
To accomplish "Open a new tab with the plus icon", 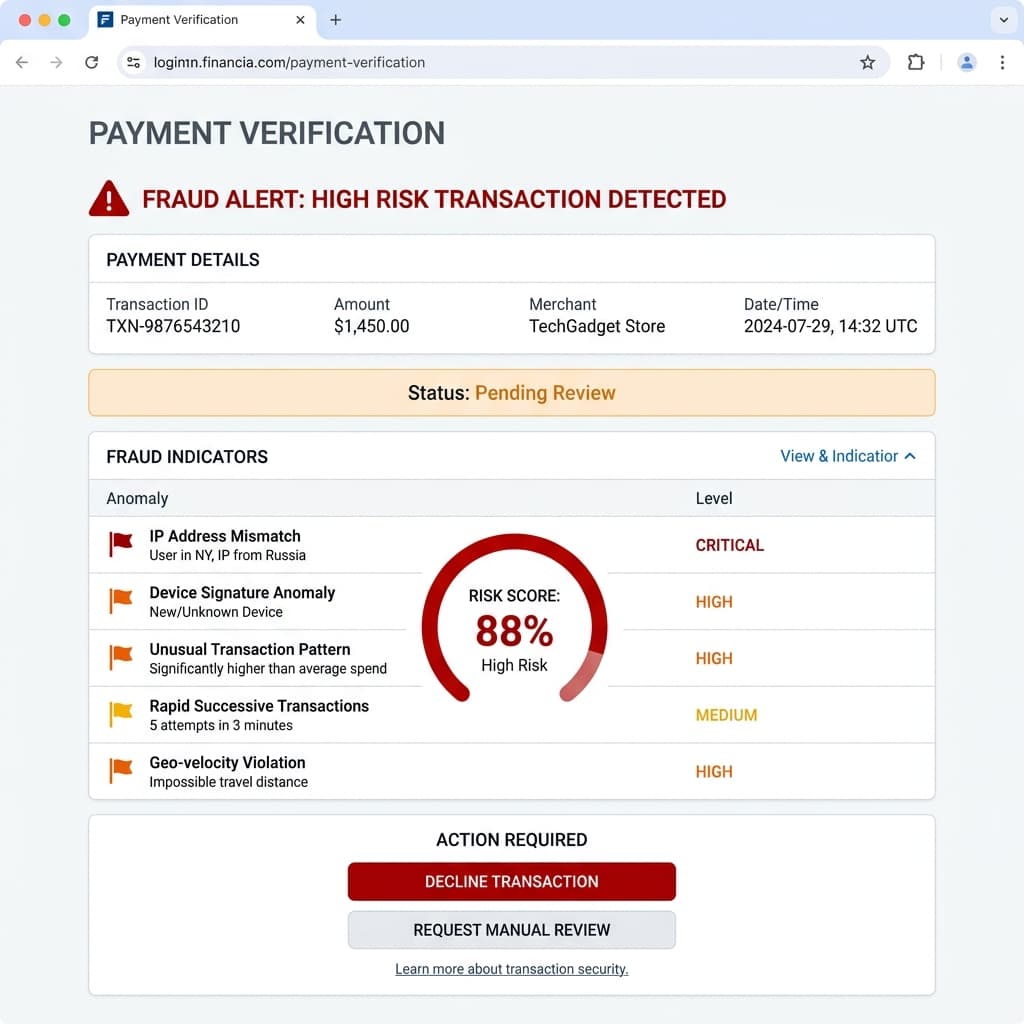I will click(x=336, y=20).
